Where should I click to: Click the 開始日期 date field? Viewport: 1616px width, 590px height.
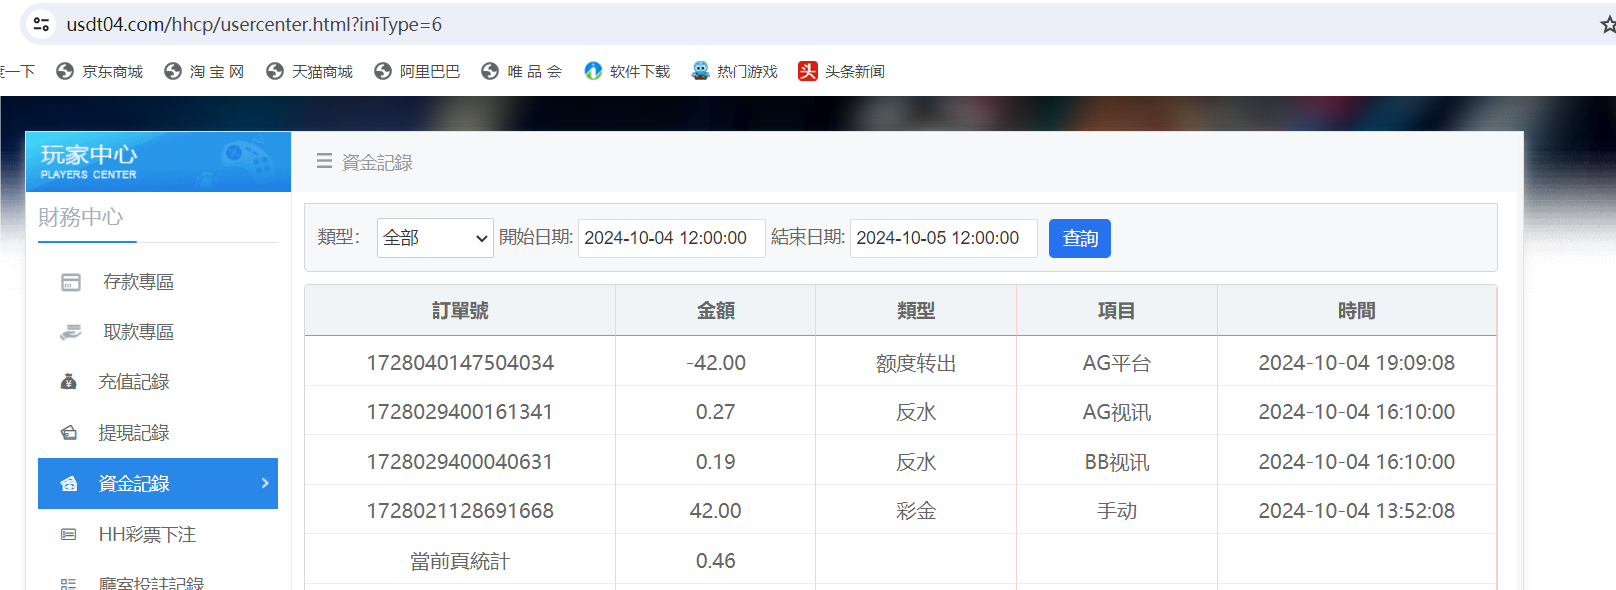(671, 238)
